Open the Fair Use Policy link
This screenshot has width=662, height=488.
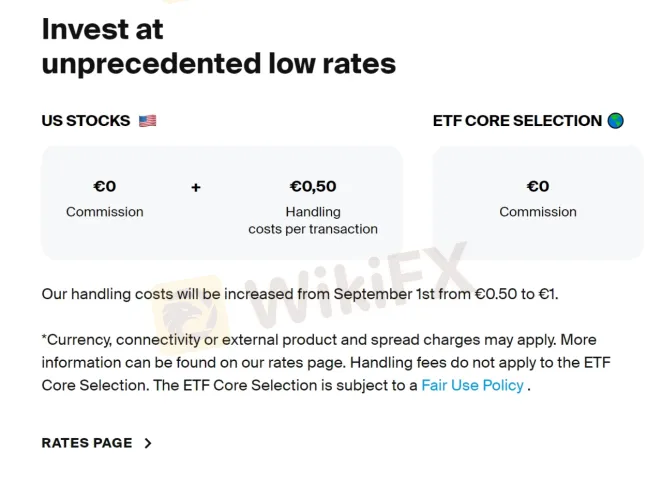pyautogui.click(x=472, y=385)
